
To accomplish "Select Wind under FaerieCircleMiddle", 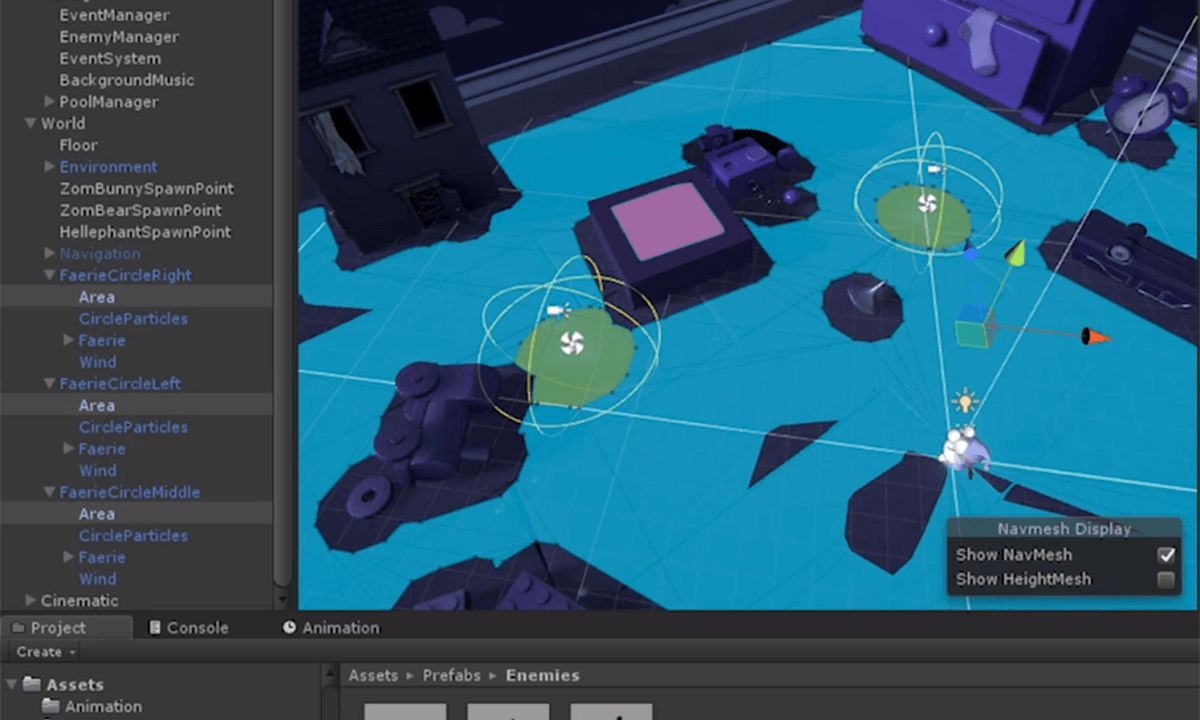I will [x=98, y=579].
